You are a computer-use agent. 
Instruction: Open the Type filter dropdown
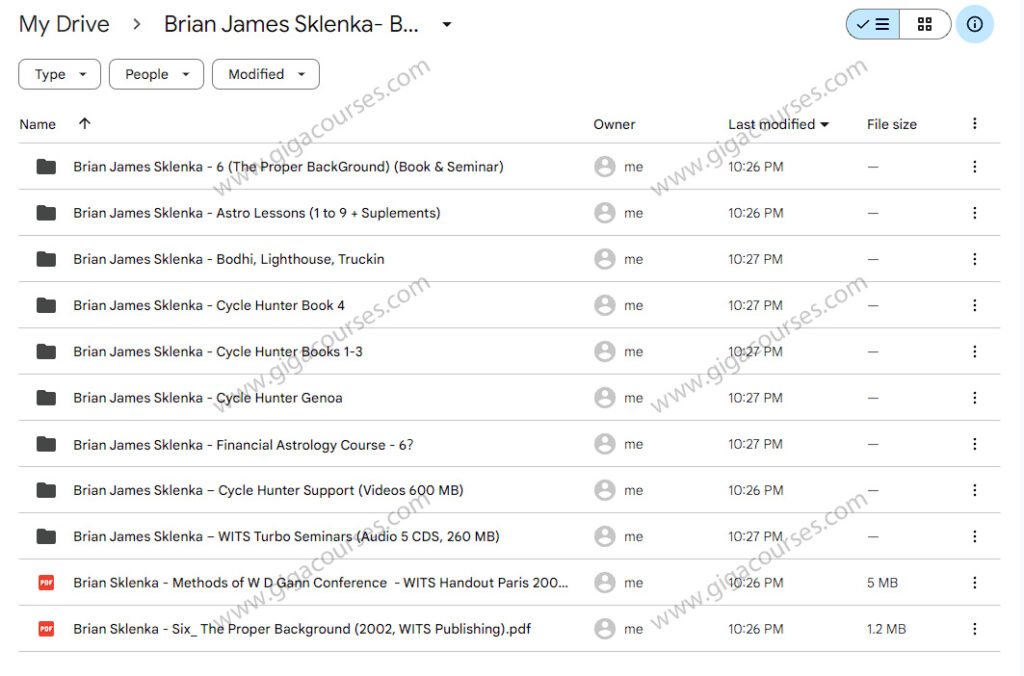click(59, 74)
